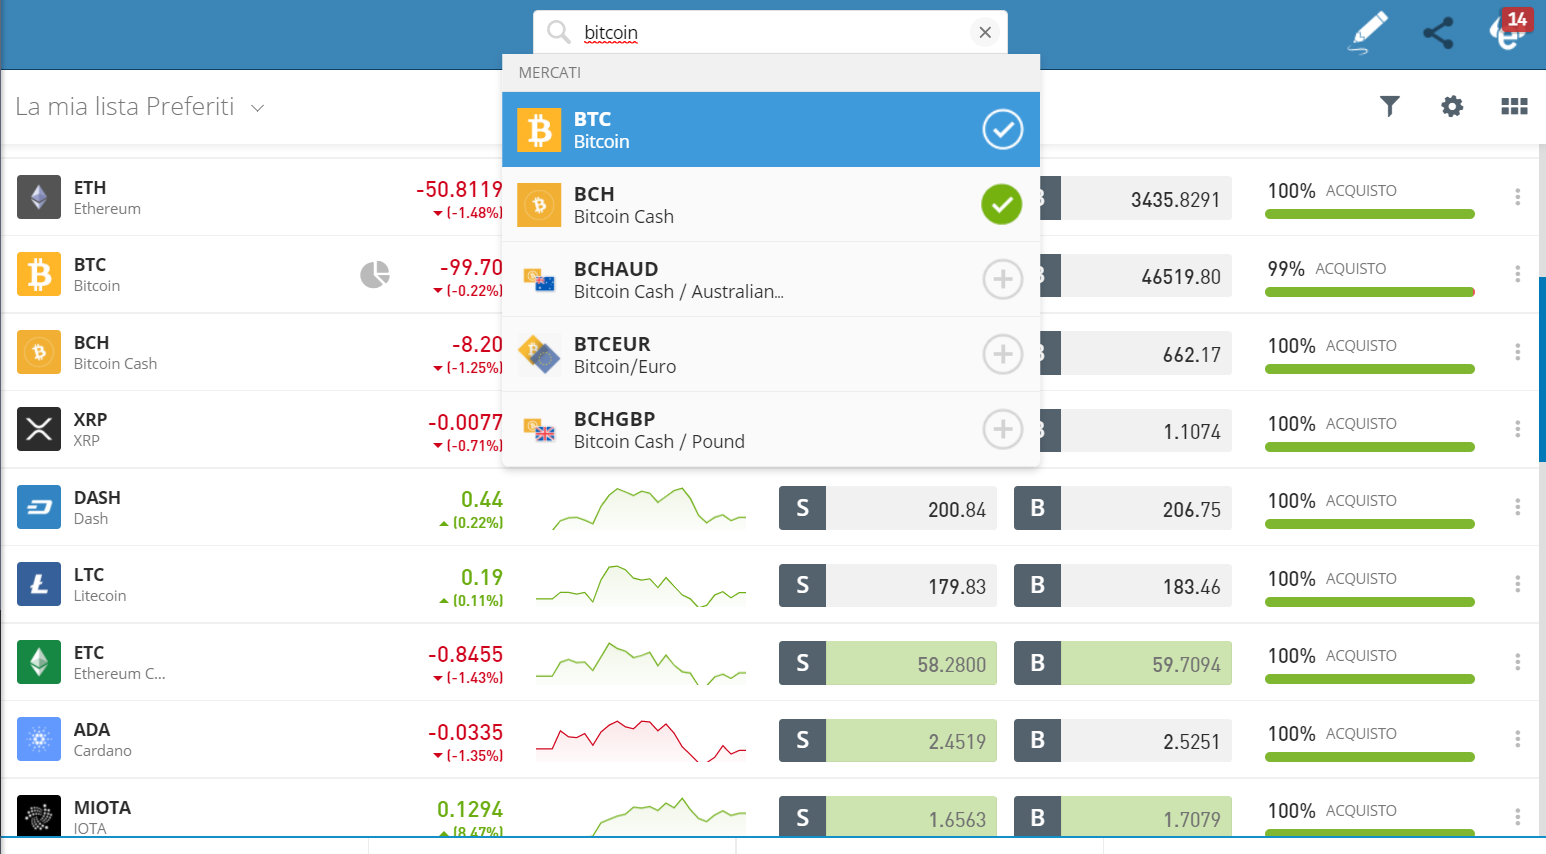Add BTCEUR to watchlist with plus

[1002, 354]
